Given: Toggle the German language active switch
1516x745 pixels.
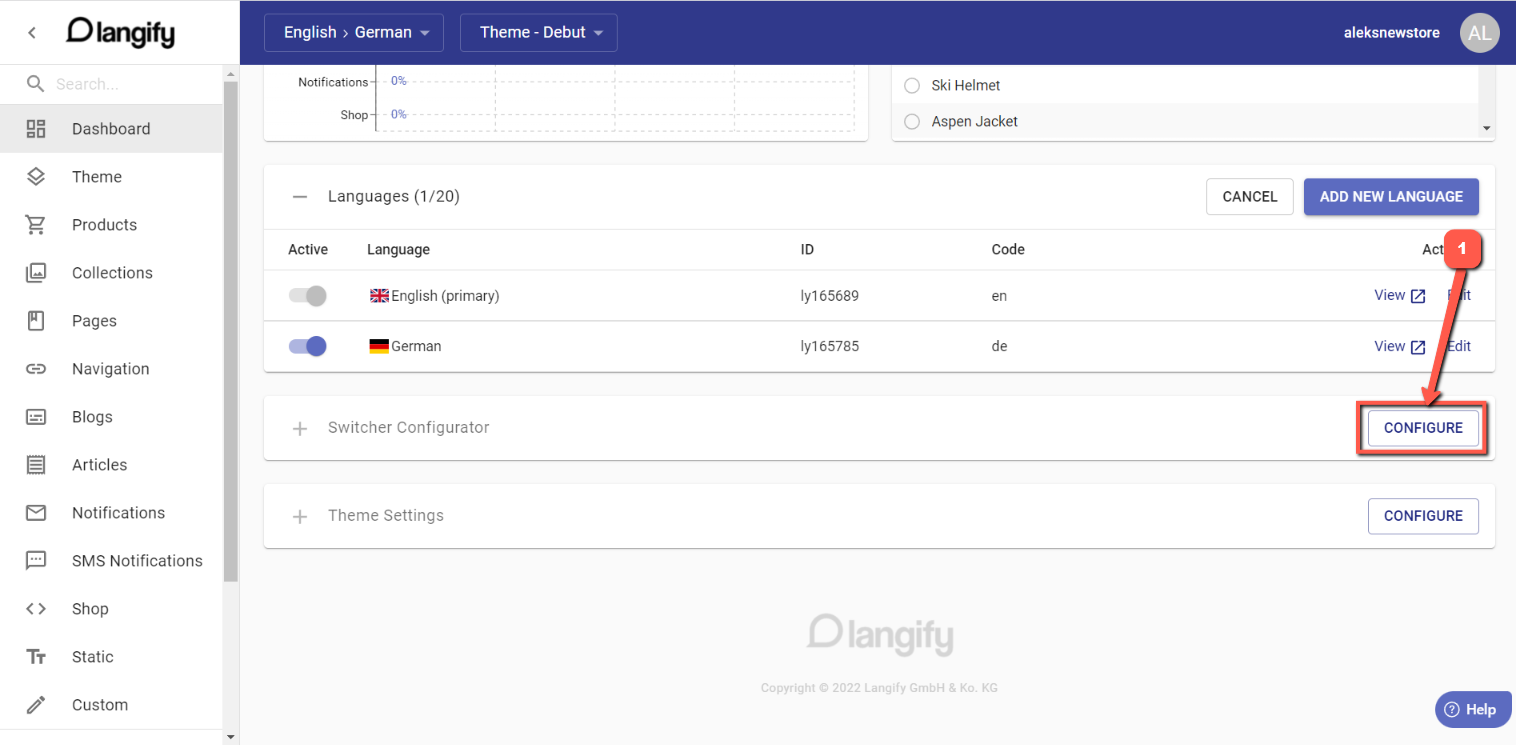Looking at the screenshot, I should [307, 346].
